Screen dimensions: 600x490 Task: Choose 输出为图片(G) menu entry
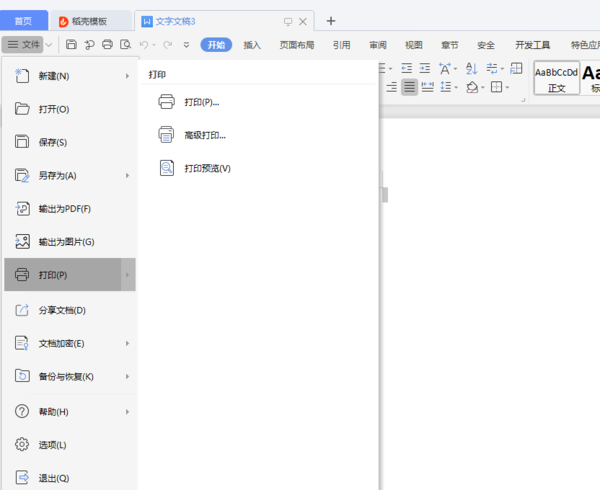[69, 242]
